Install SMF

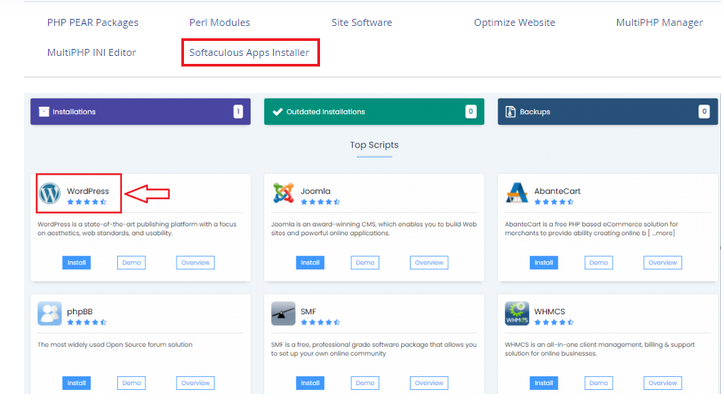310,383
